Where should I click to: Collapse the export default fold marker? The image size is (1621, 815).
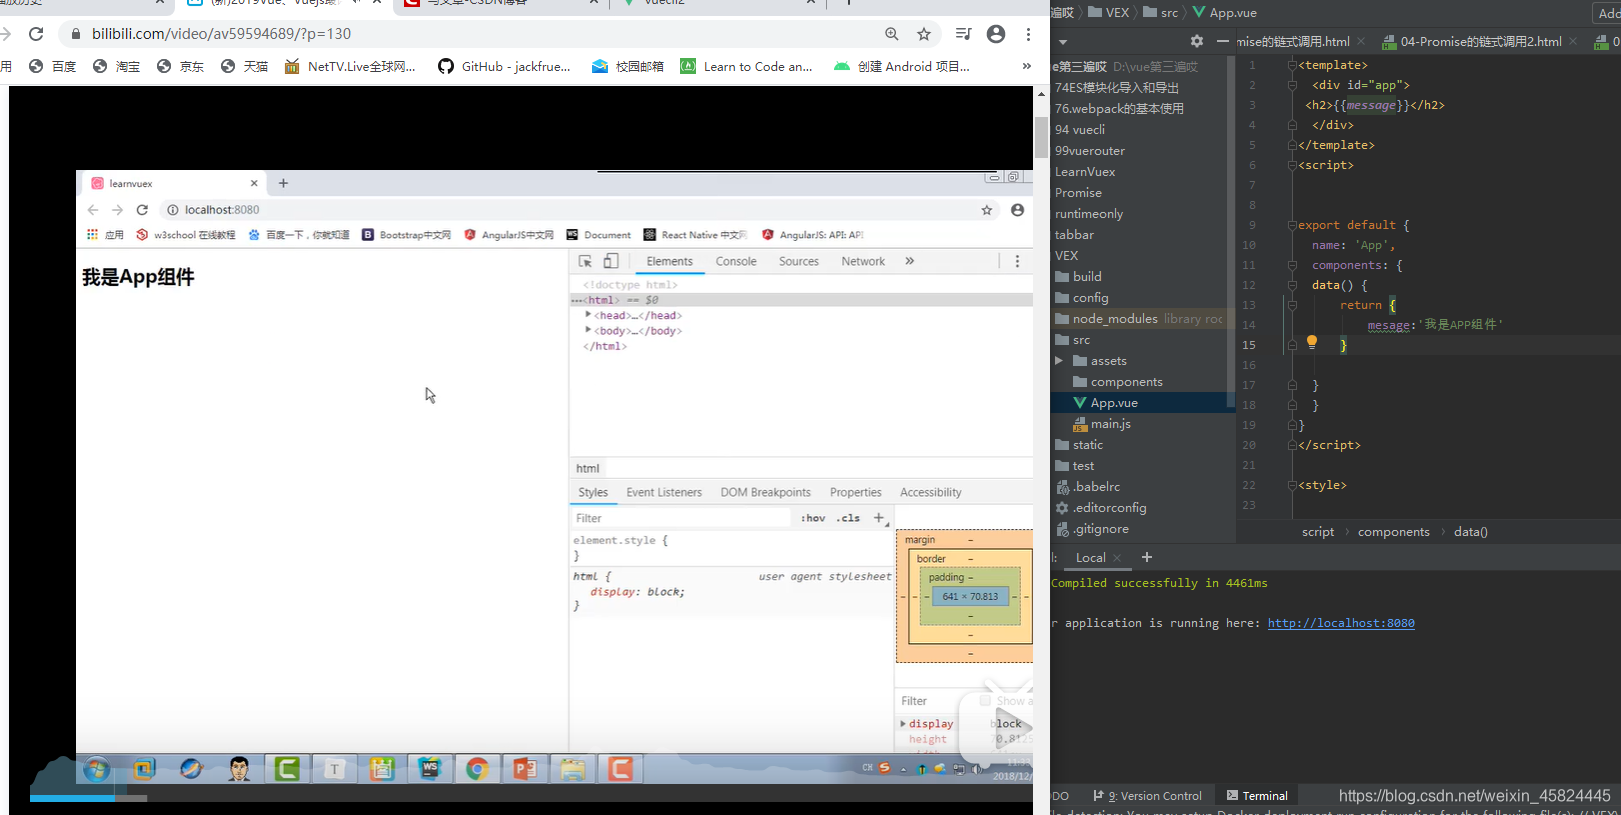click(x=1292, y=225)
